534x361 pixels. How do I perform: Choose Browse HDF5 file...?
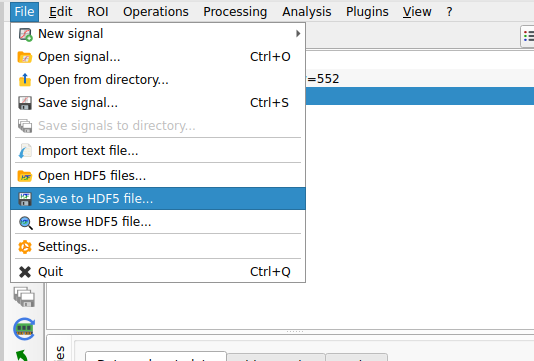(x=158, y=222)
